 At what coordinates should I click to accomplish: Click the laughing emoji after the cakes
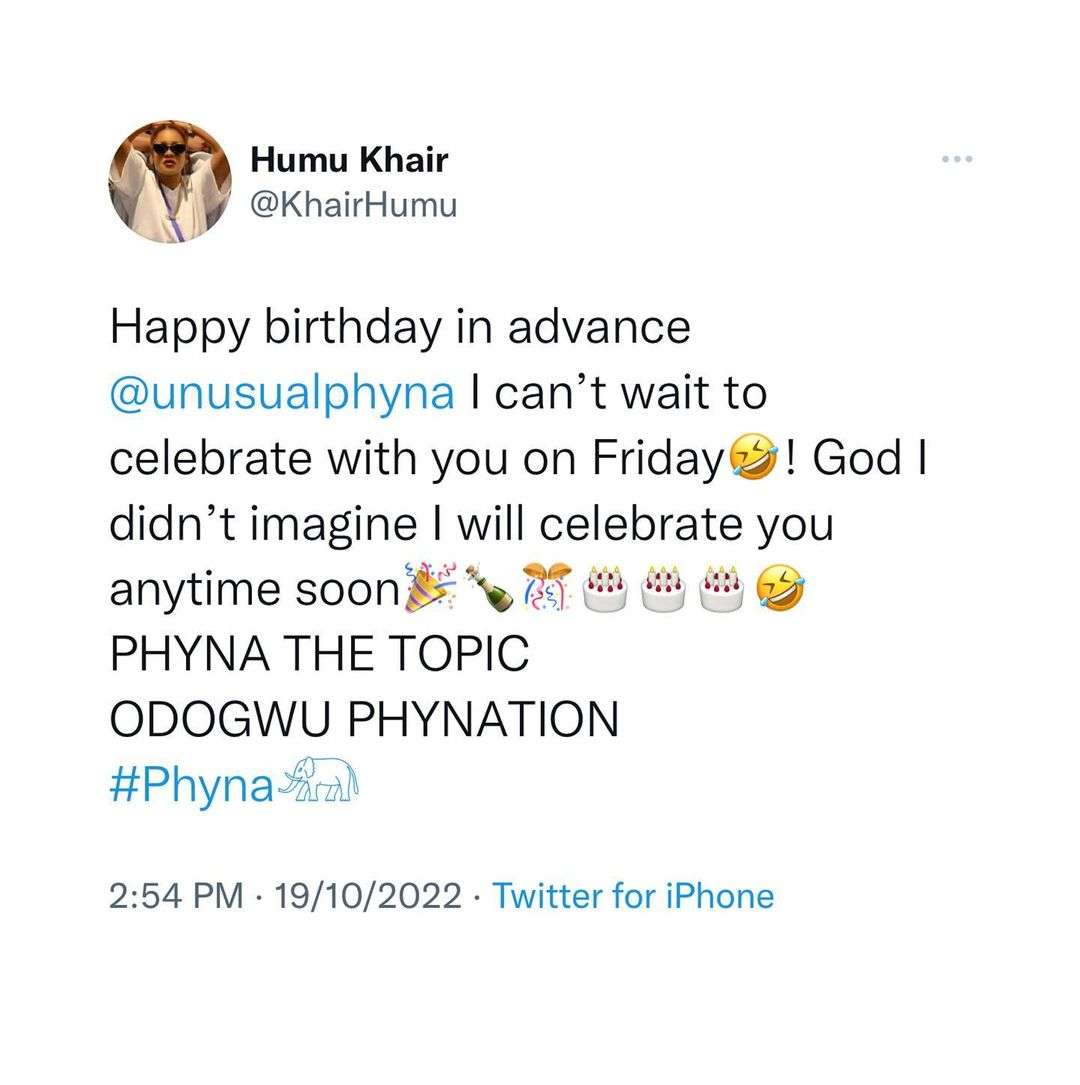coord(779,588)
